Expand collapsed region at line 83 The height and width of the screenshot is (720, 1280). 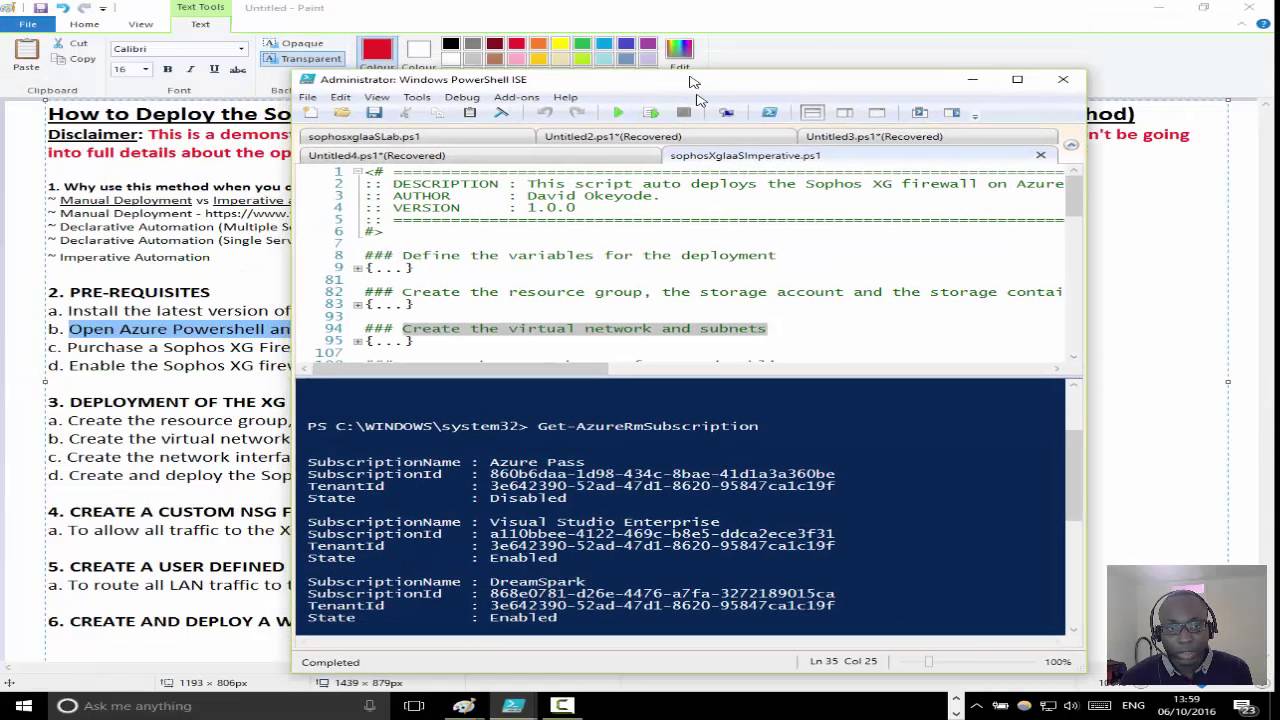coord(358,304)
